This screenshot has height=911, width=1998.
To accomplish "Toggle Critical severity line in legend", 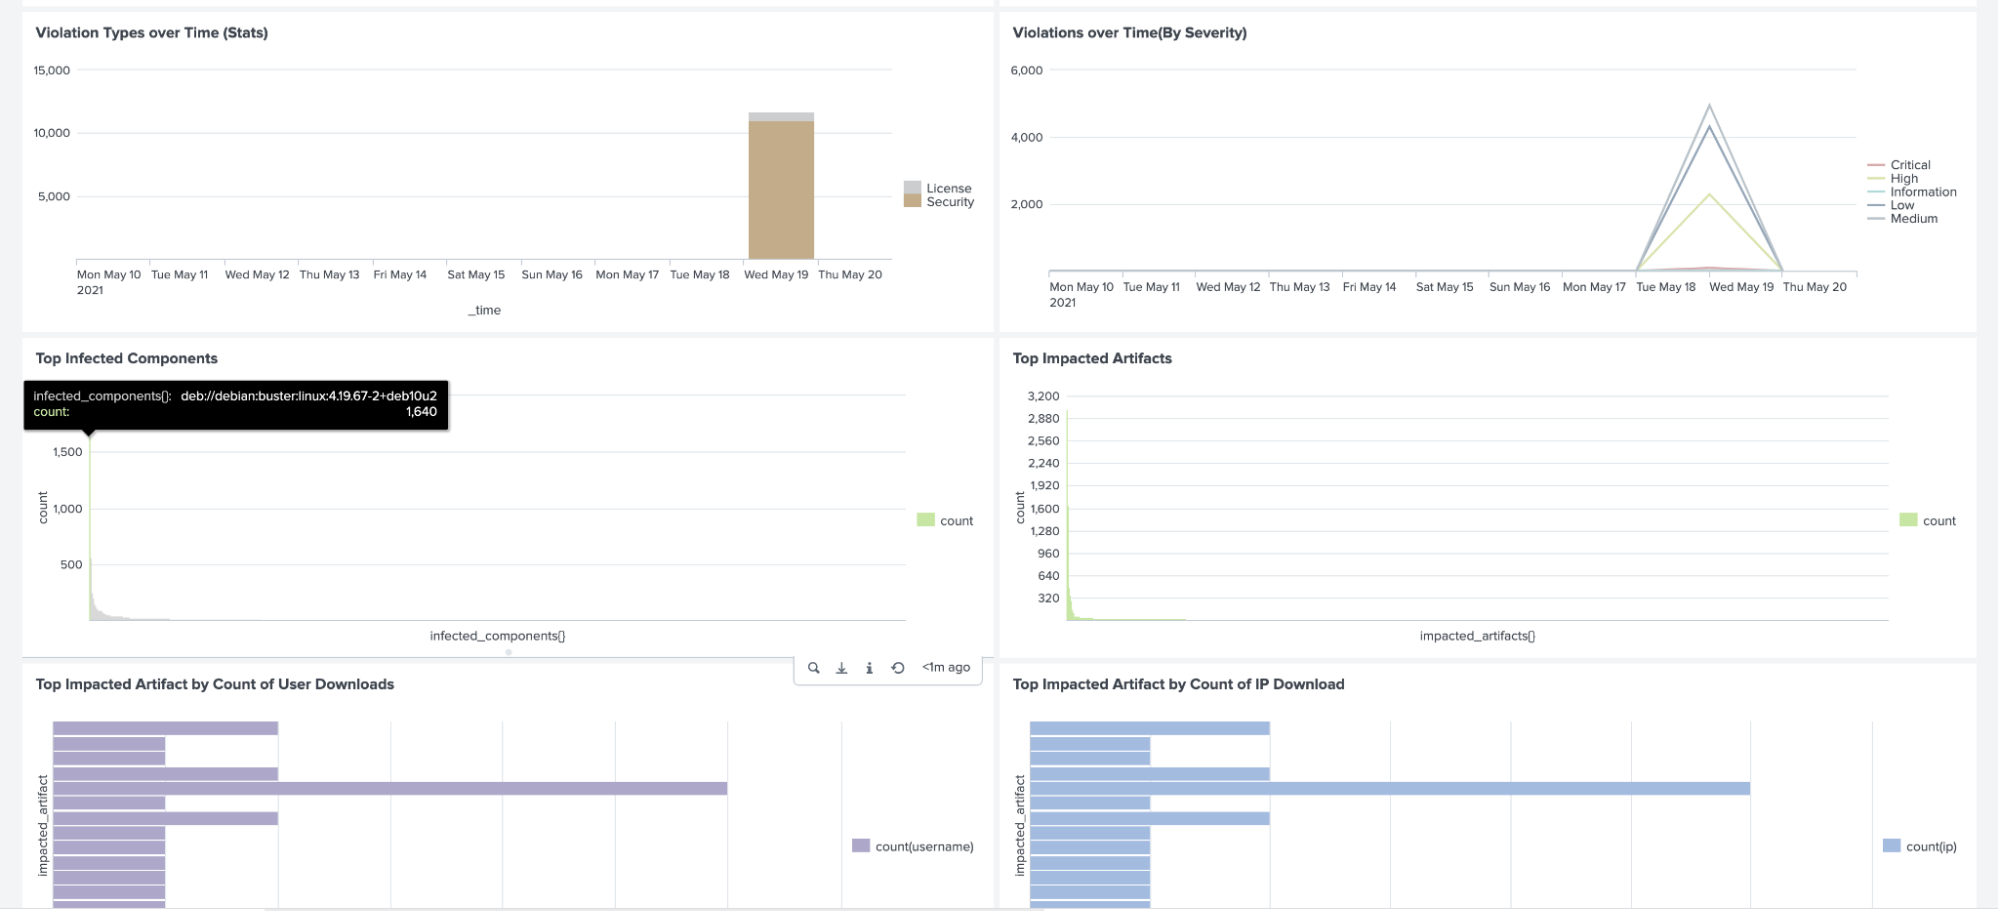I will tap(1909, 165).
